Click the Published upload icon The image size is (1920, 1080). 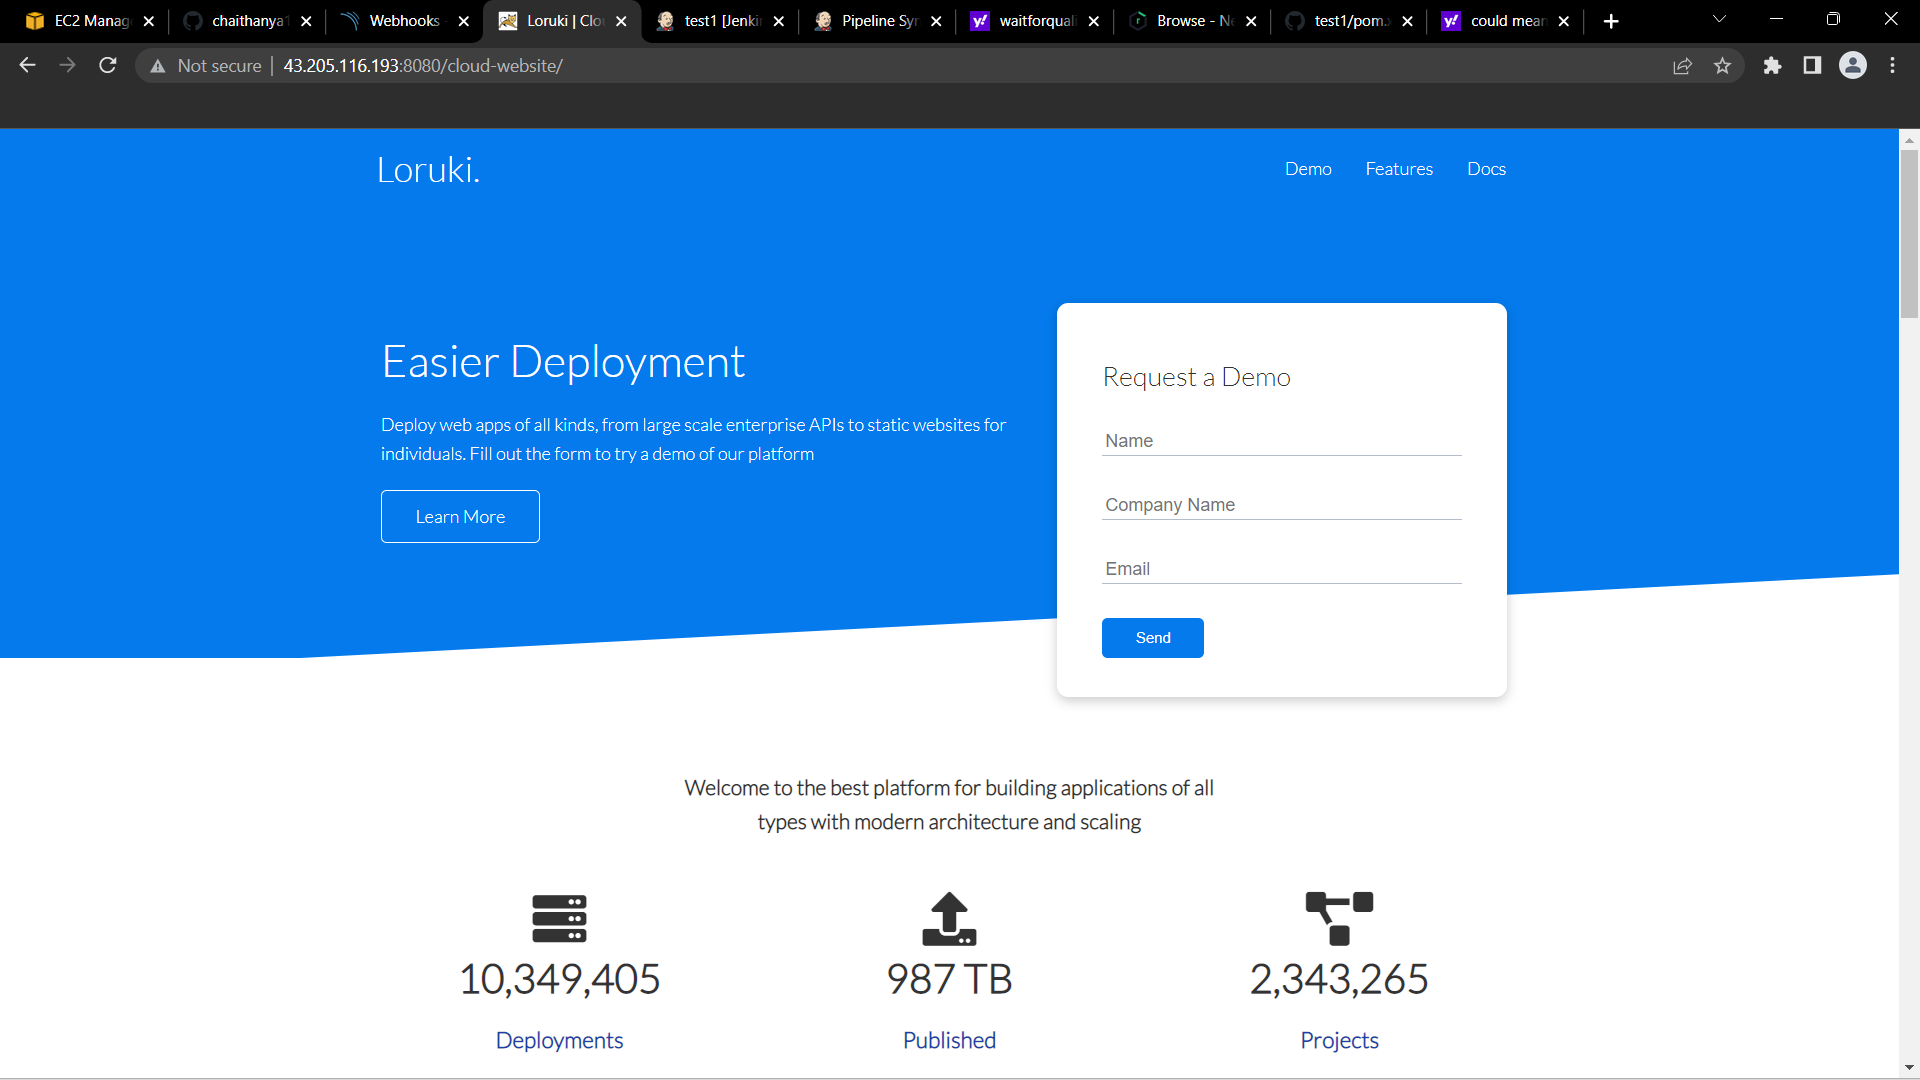coord(949,918)
